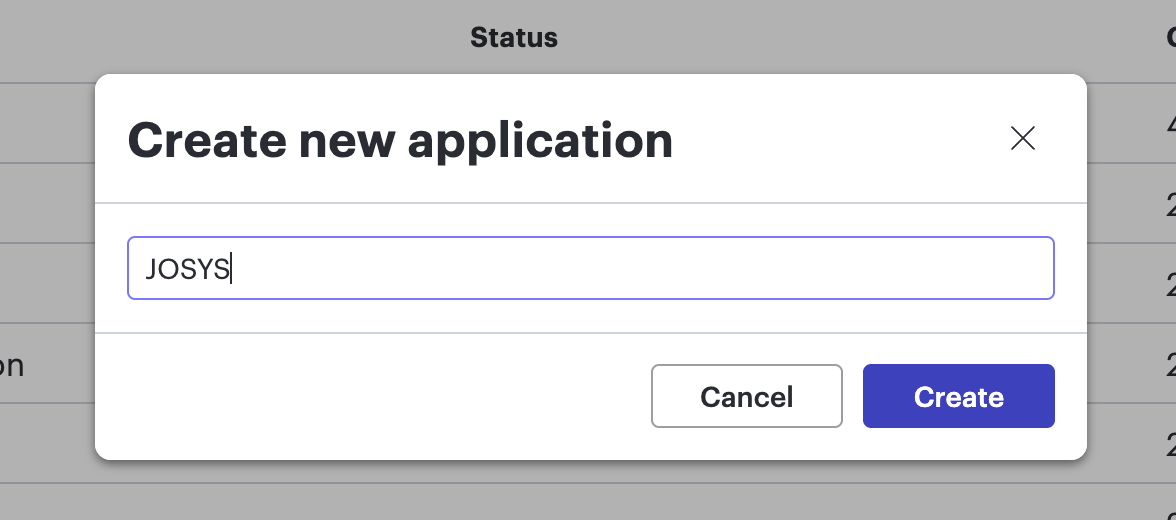1176x520 pixels.
Task: Focus the application name input field
Action: click(x=590, y=268)
